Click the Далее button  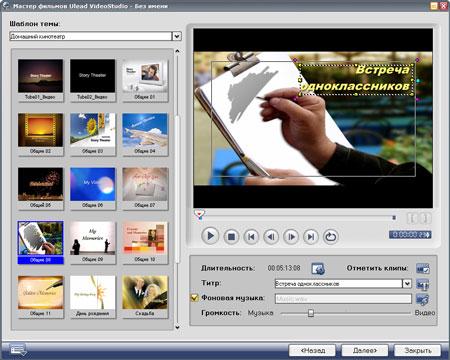tap(365, 350)
